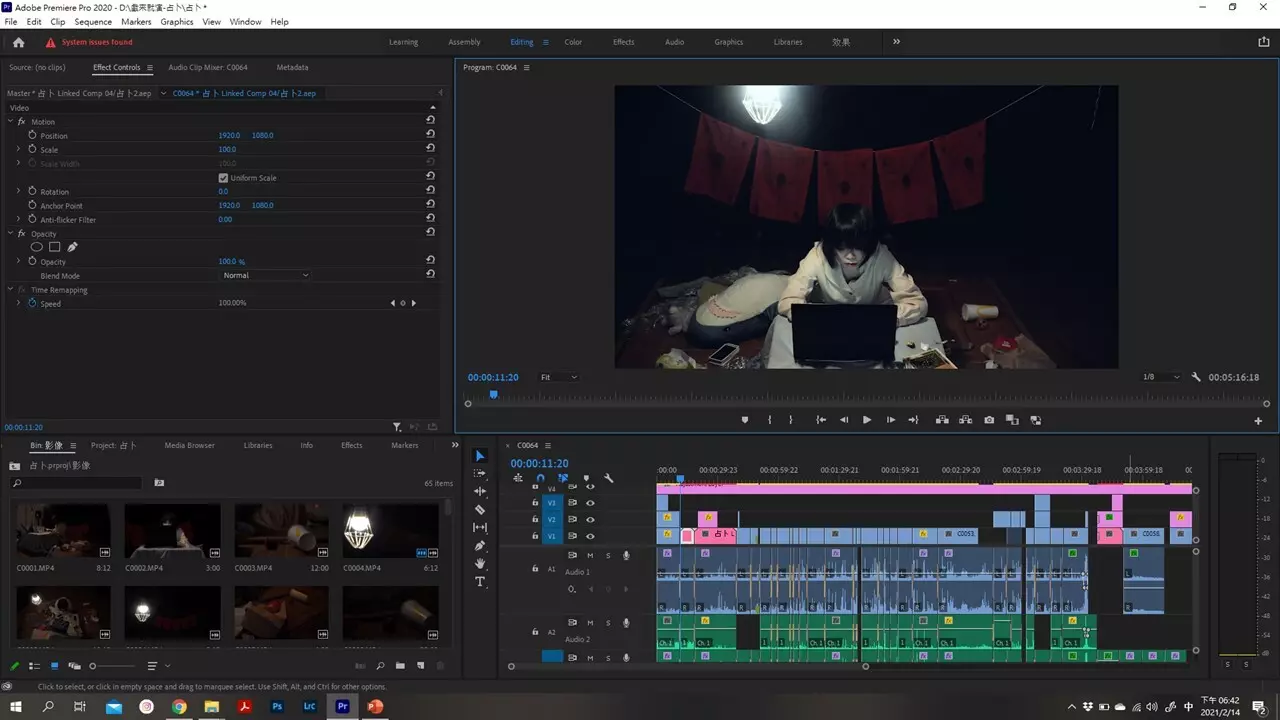
Task: Select the Razor tool
Action: click(480, 510)
